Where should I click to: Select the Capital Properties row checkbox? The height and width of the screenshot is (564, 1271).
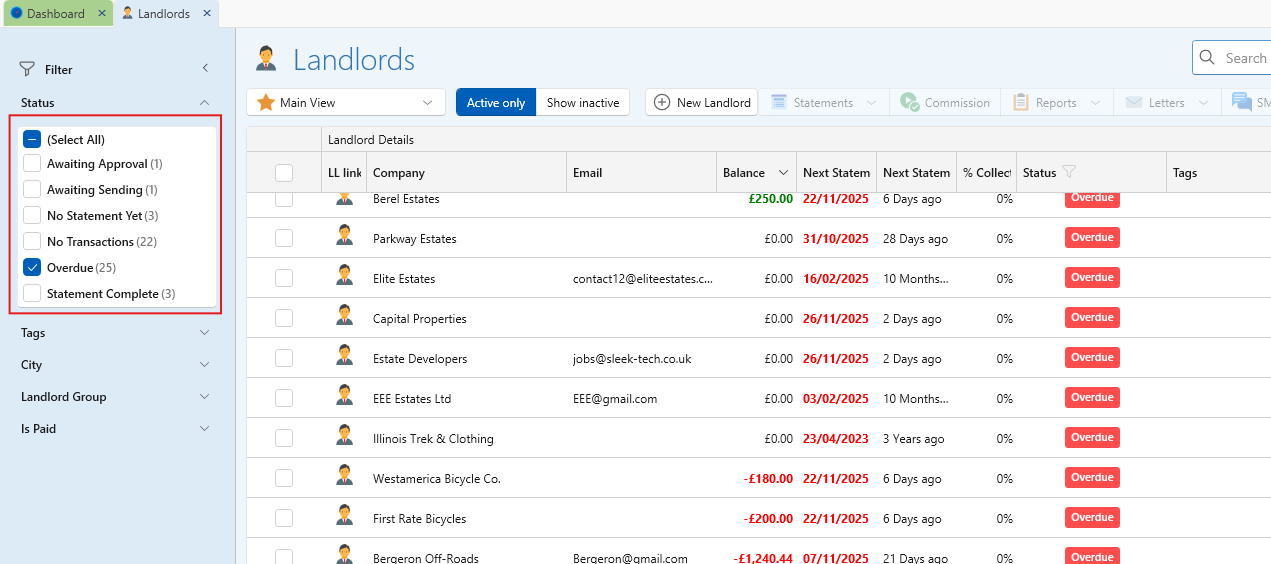(x=284, y=318)
